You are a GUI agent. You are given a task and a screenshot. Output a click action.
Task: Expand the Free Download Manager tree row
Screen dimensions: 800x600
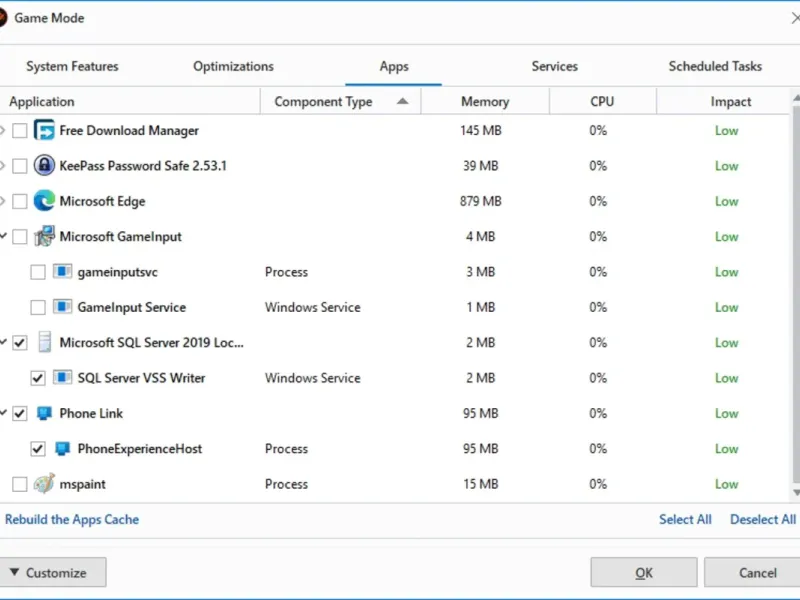coord(3,131)
